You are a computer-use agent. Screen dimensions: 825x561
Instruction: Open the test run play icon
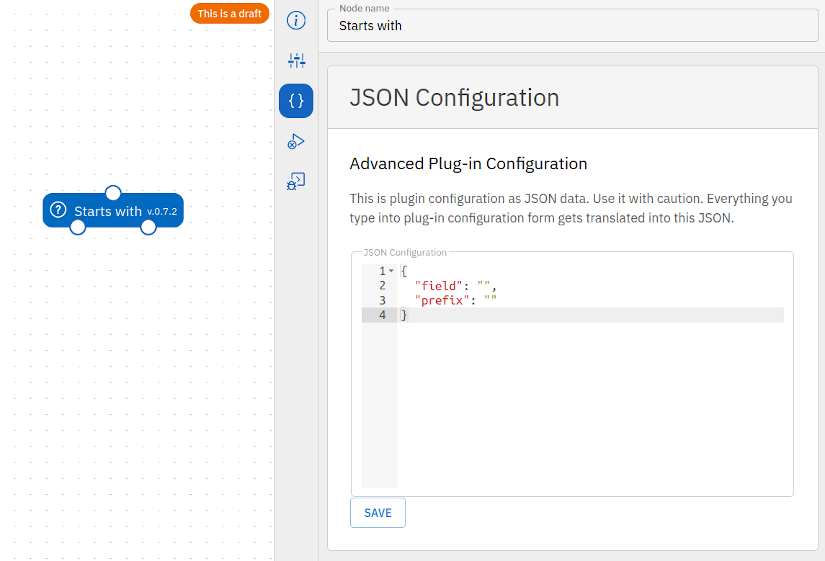pyautogui.click(x=296, y=142)
